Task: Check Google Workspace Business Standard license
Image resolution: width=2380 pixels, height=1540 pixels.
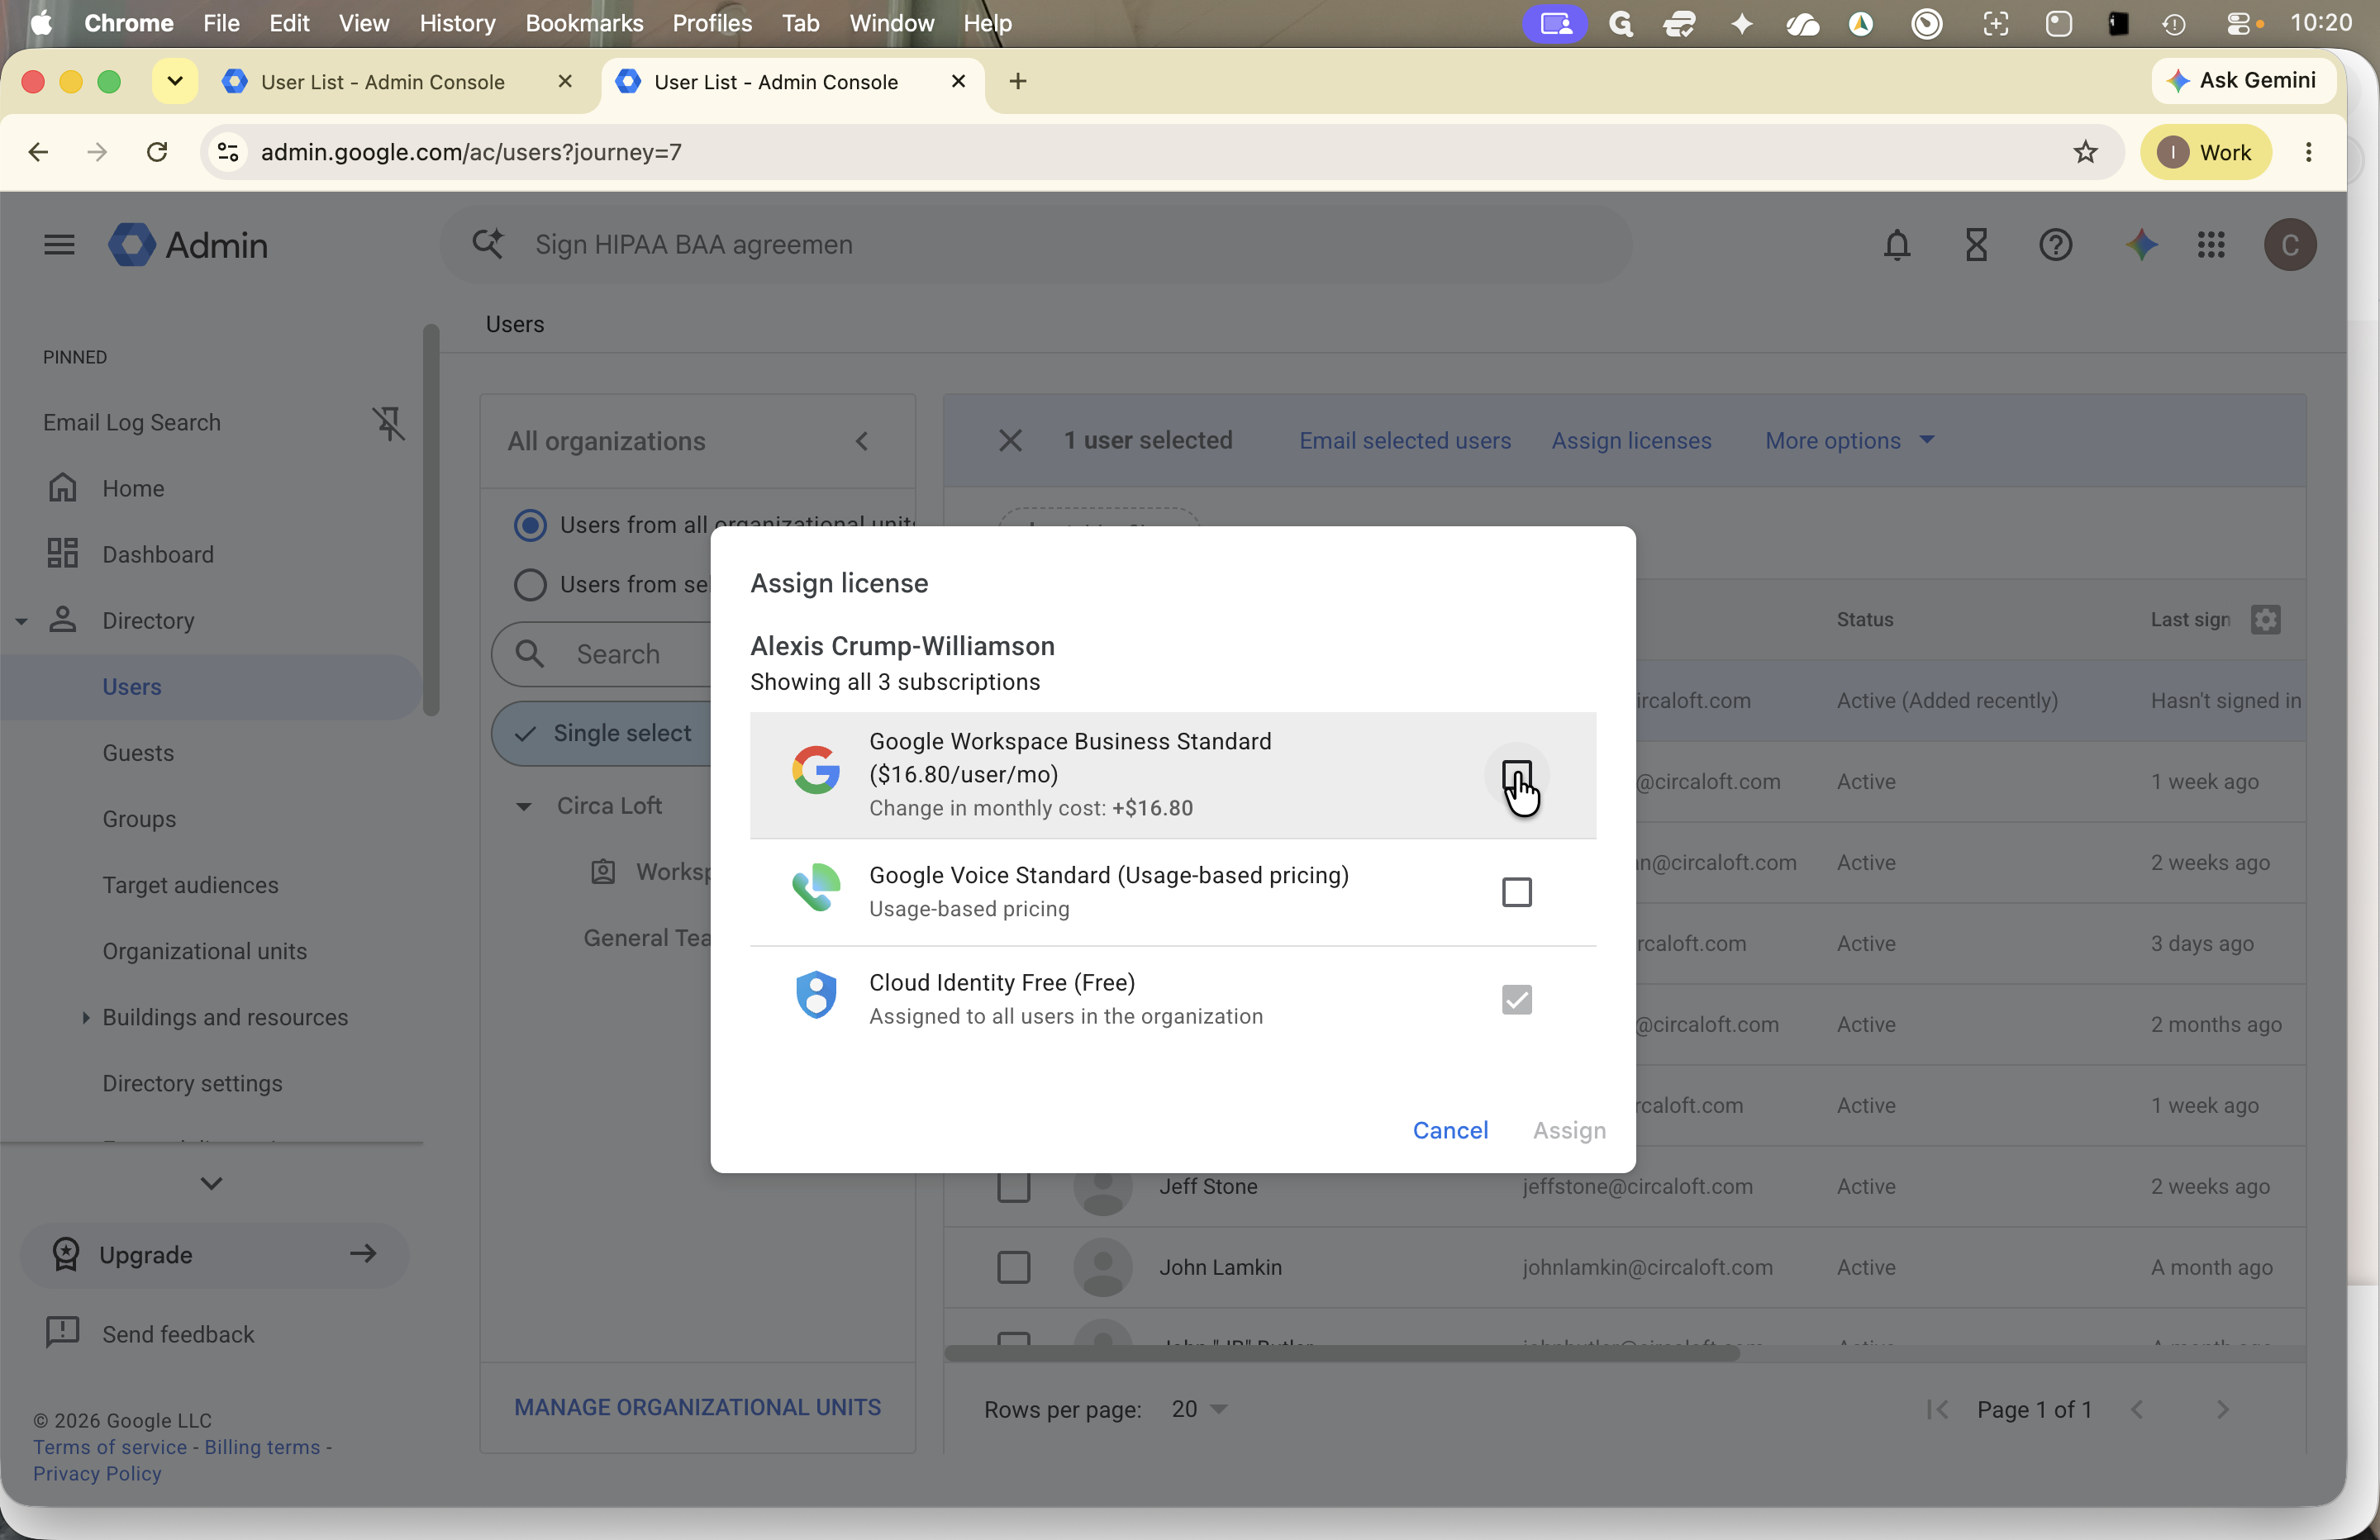Action: click(1517, 775)
